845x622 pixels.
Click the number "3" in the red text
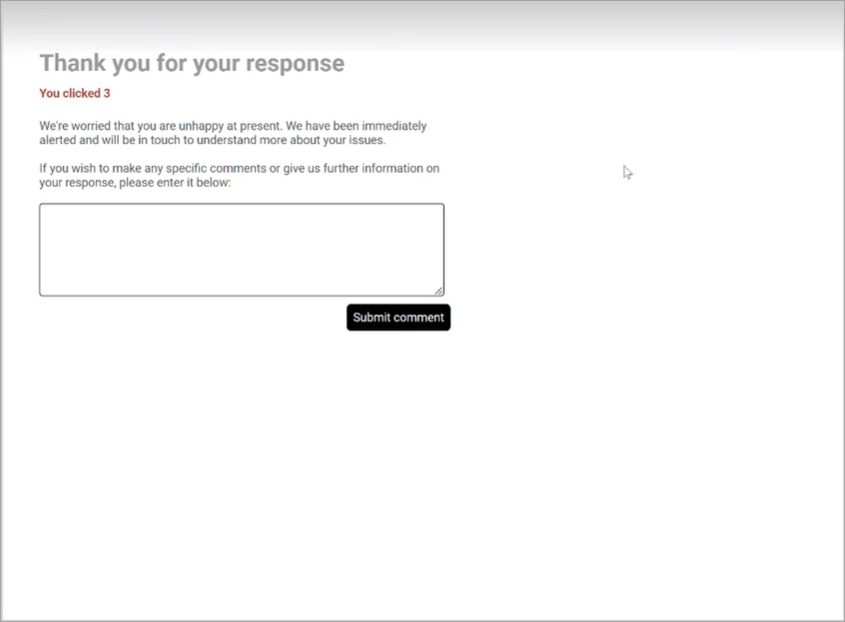point(106,94)
